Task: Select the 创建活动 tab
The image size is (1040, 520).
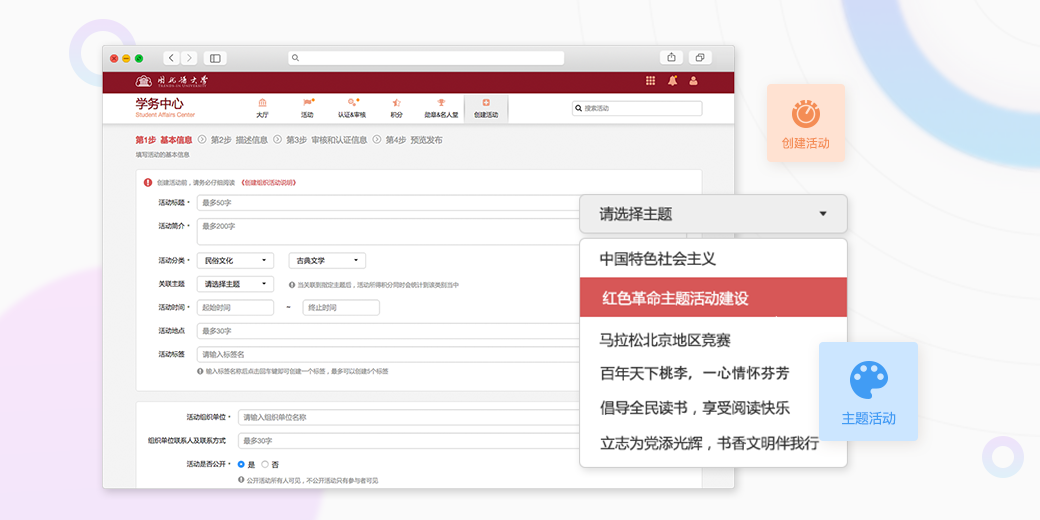Action: point(486,109)
